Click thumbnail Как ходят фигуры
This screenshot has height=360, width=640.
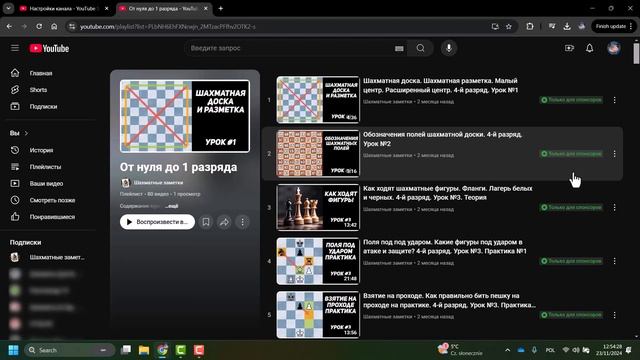[318, 207]
